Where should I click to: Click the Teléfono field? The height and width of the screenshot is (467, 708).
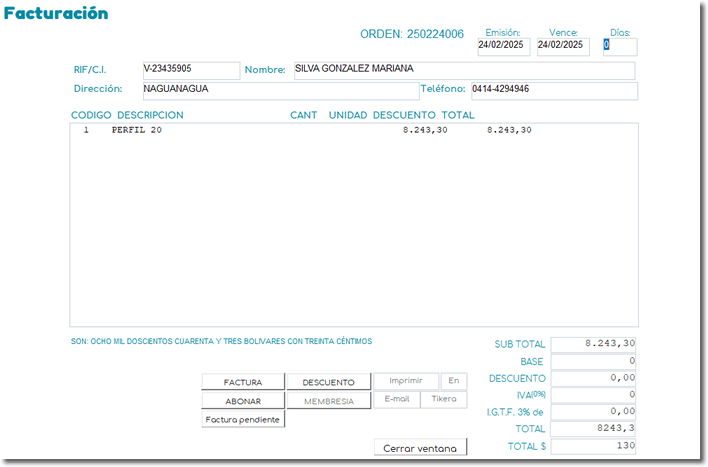click(x=553, y=90)
